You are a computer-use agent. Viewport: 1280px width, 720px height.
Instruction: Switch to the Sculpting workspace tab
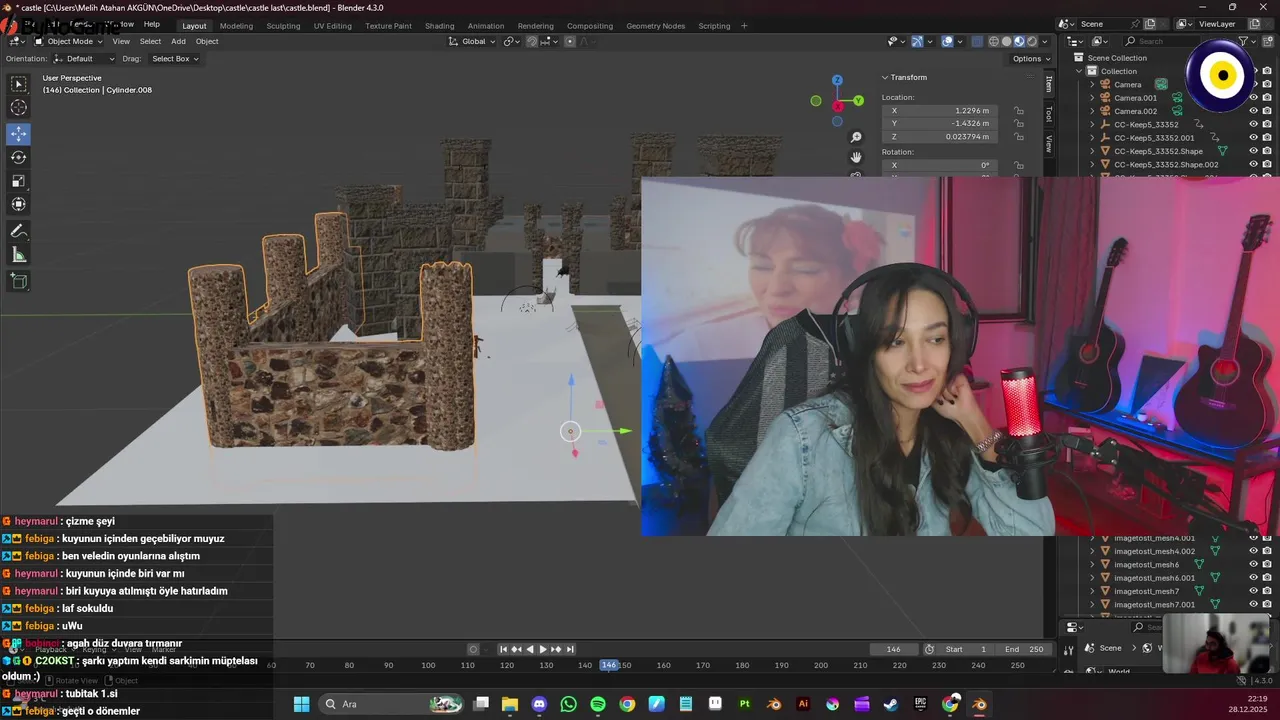tap(283, 26)
